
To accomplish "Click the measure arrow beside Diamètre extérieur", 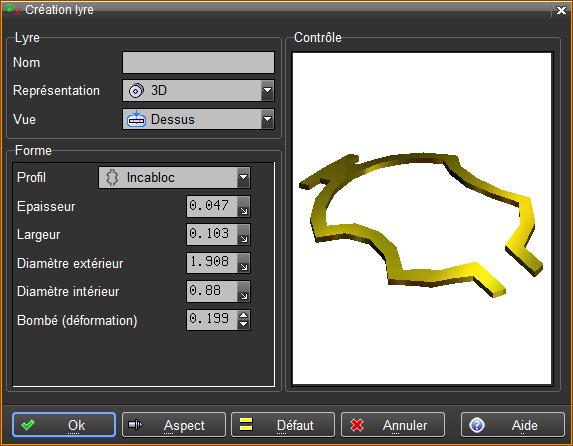I will click(x=243, y=263).
